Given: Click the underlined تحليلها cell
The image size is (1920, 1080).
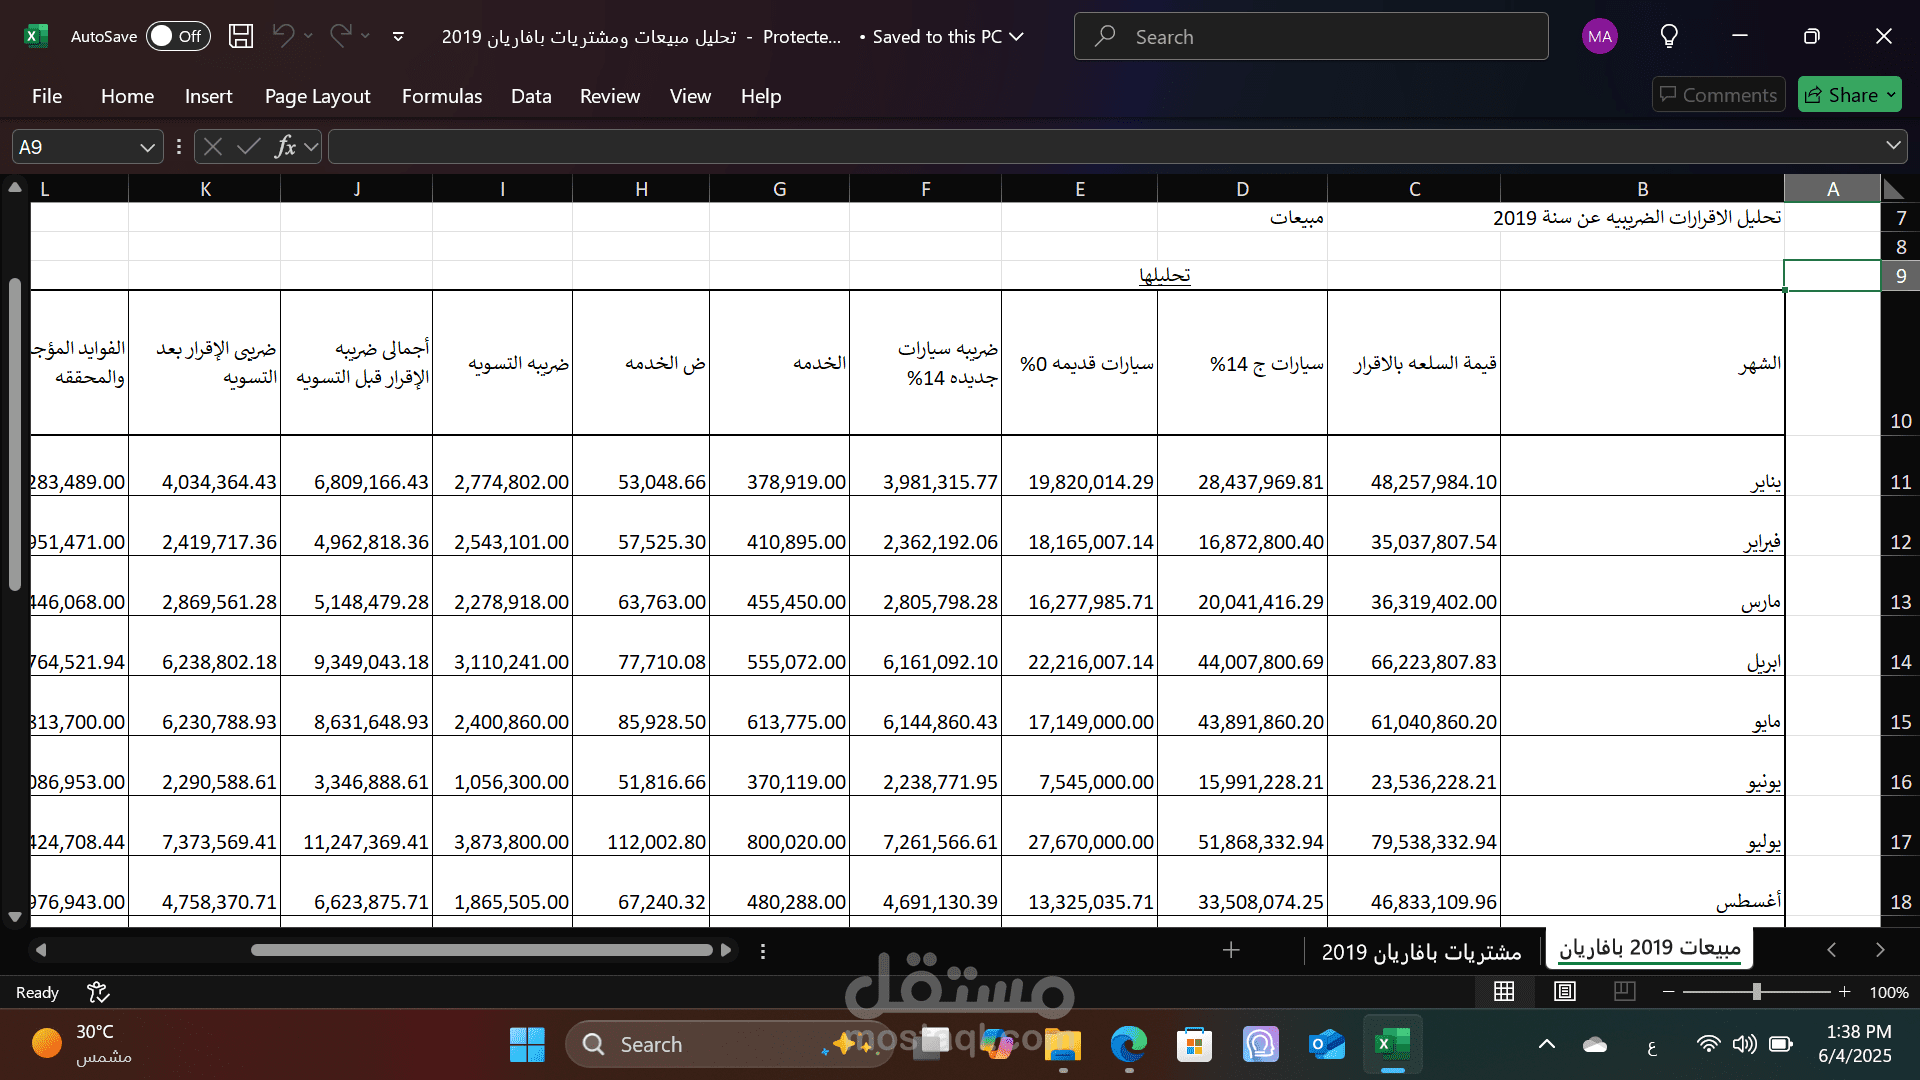Looking at the screenshot, I should (1164, 275).
